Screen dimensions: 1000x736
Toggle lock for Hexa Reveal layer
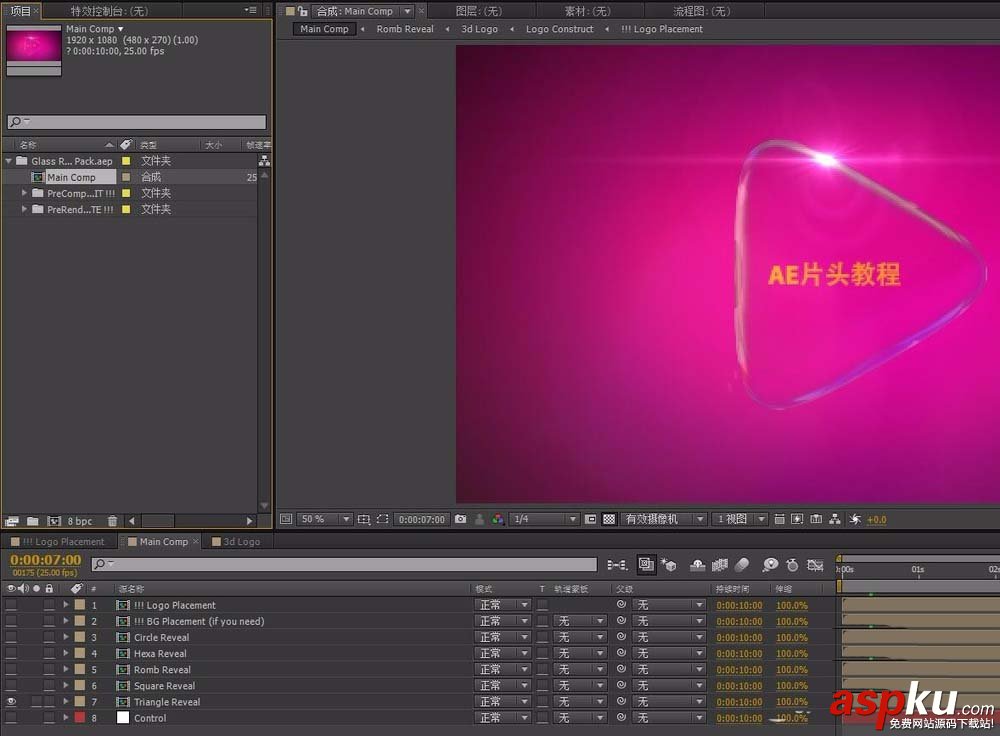coord(49,653)
